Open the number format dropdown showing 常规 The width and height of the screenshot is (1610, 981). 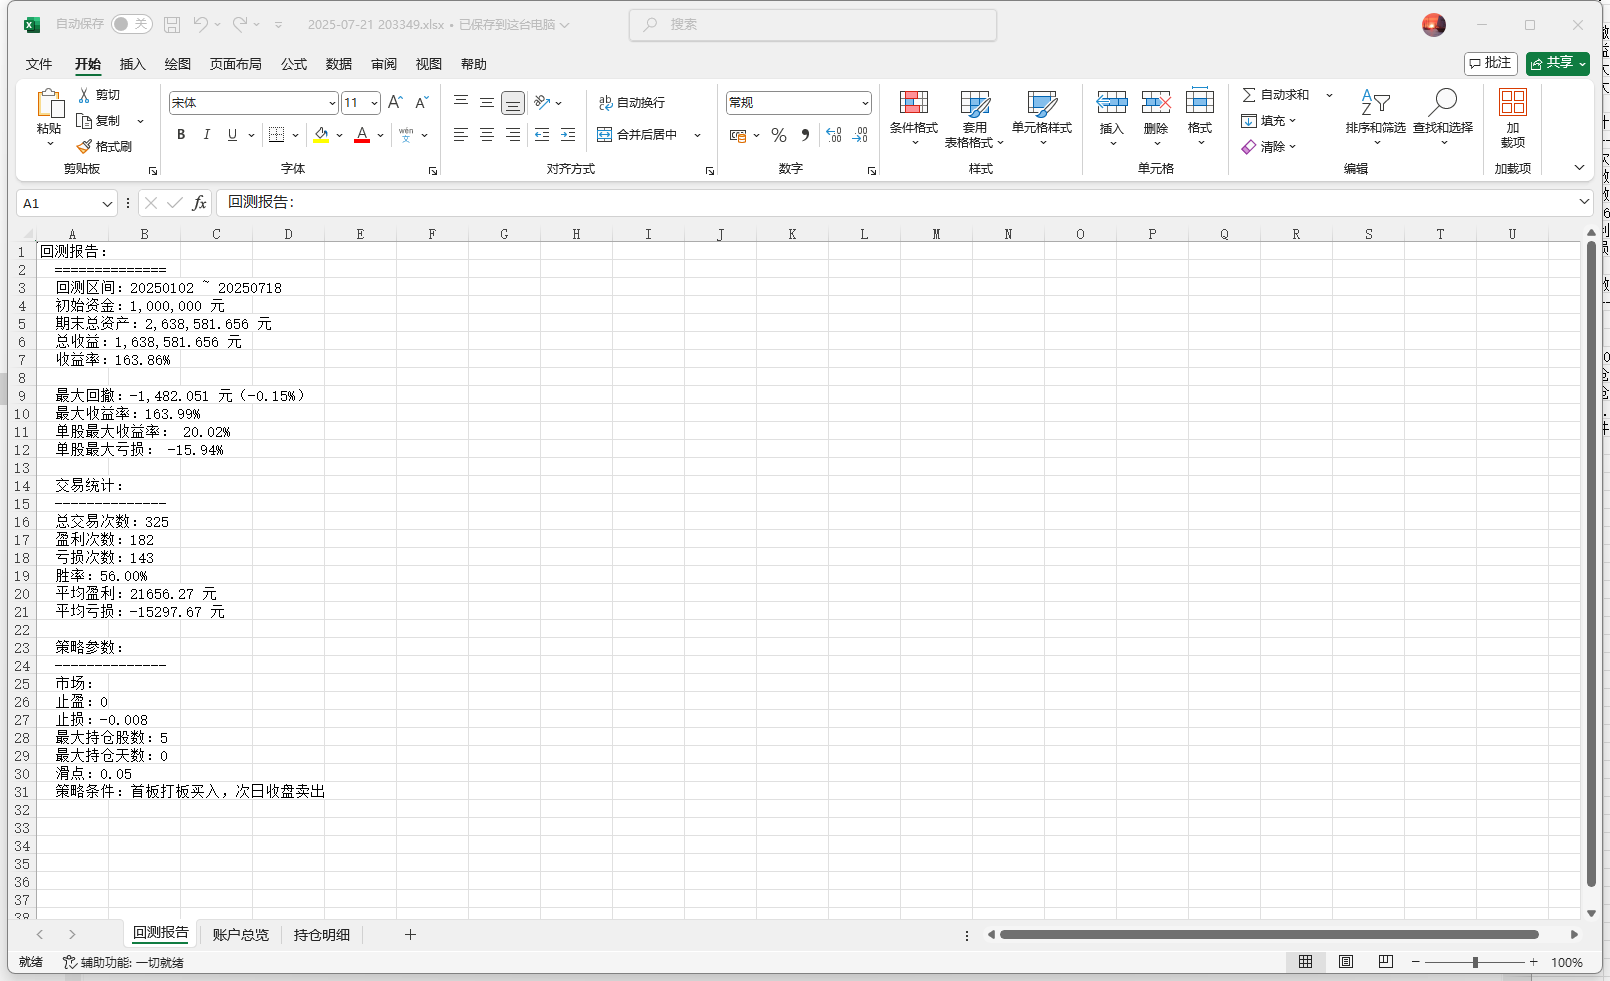[865, 103]
